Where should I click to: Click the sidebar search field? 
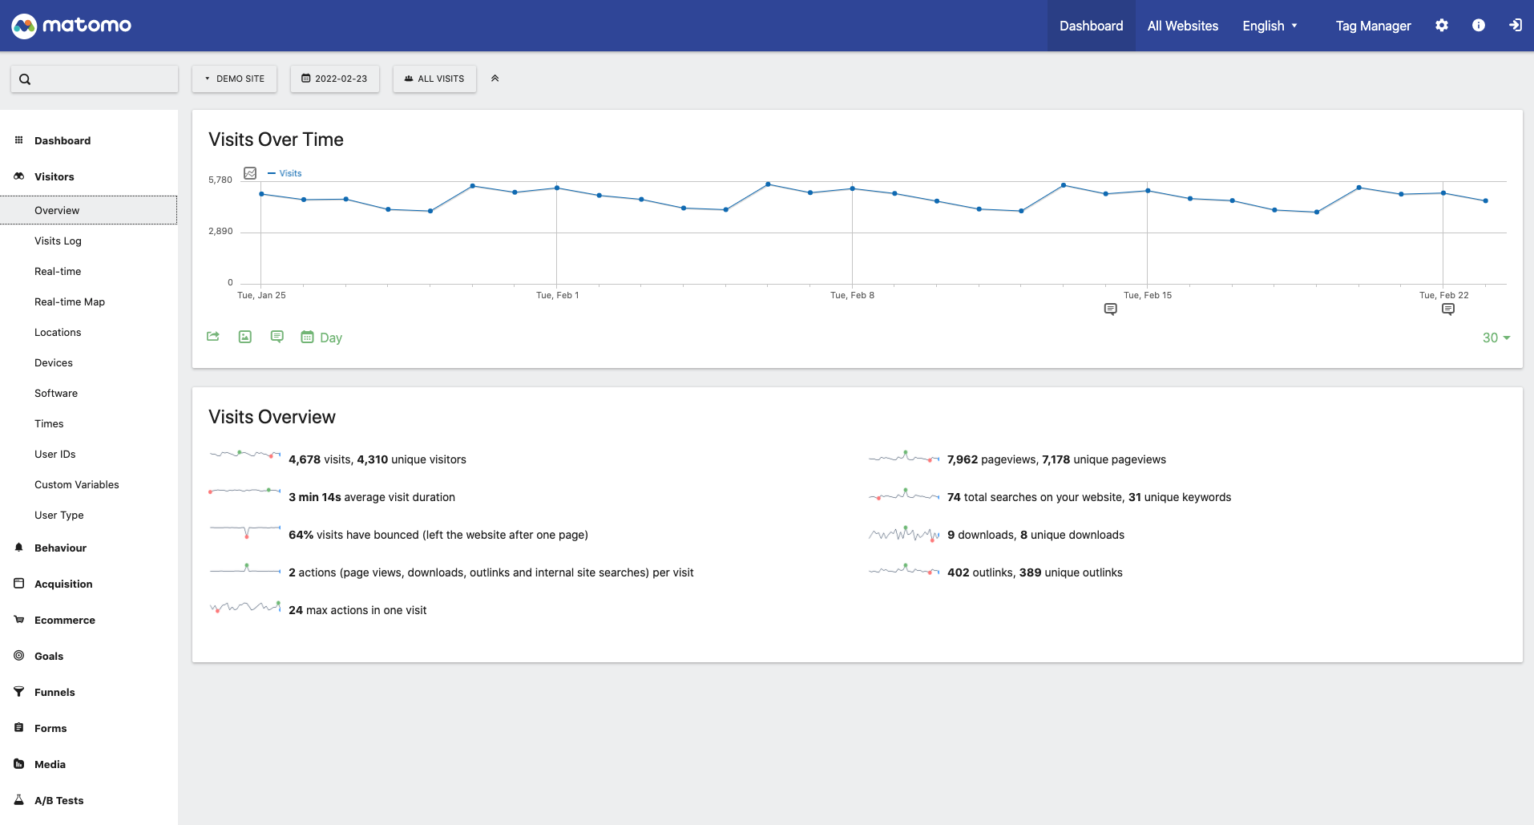[95, 79]
